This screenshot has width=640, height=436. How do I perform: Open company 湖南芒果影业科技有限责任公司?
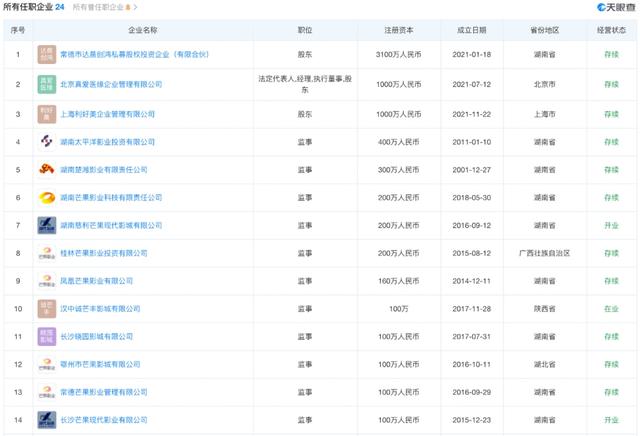[x=111, y=198]
